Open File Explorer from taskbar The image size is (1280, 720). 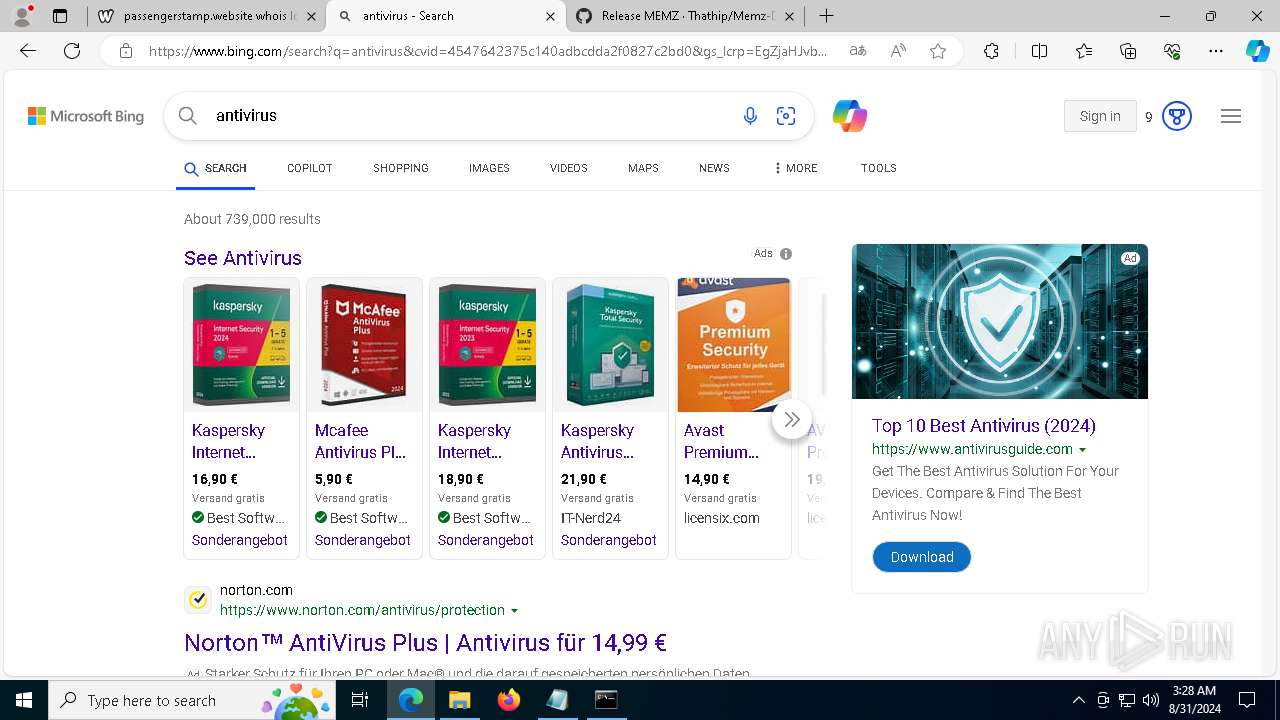459,700
